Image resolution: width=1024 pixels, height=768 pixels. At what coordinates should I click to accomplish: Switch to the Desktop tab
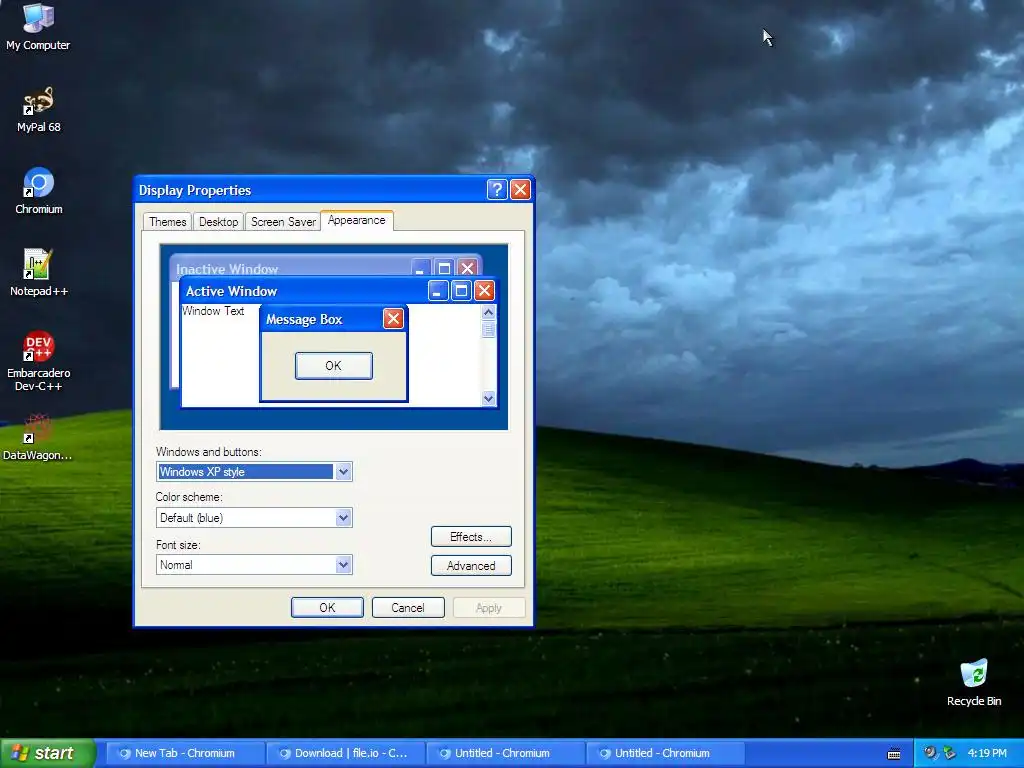click(x=218, y=222)
